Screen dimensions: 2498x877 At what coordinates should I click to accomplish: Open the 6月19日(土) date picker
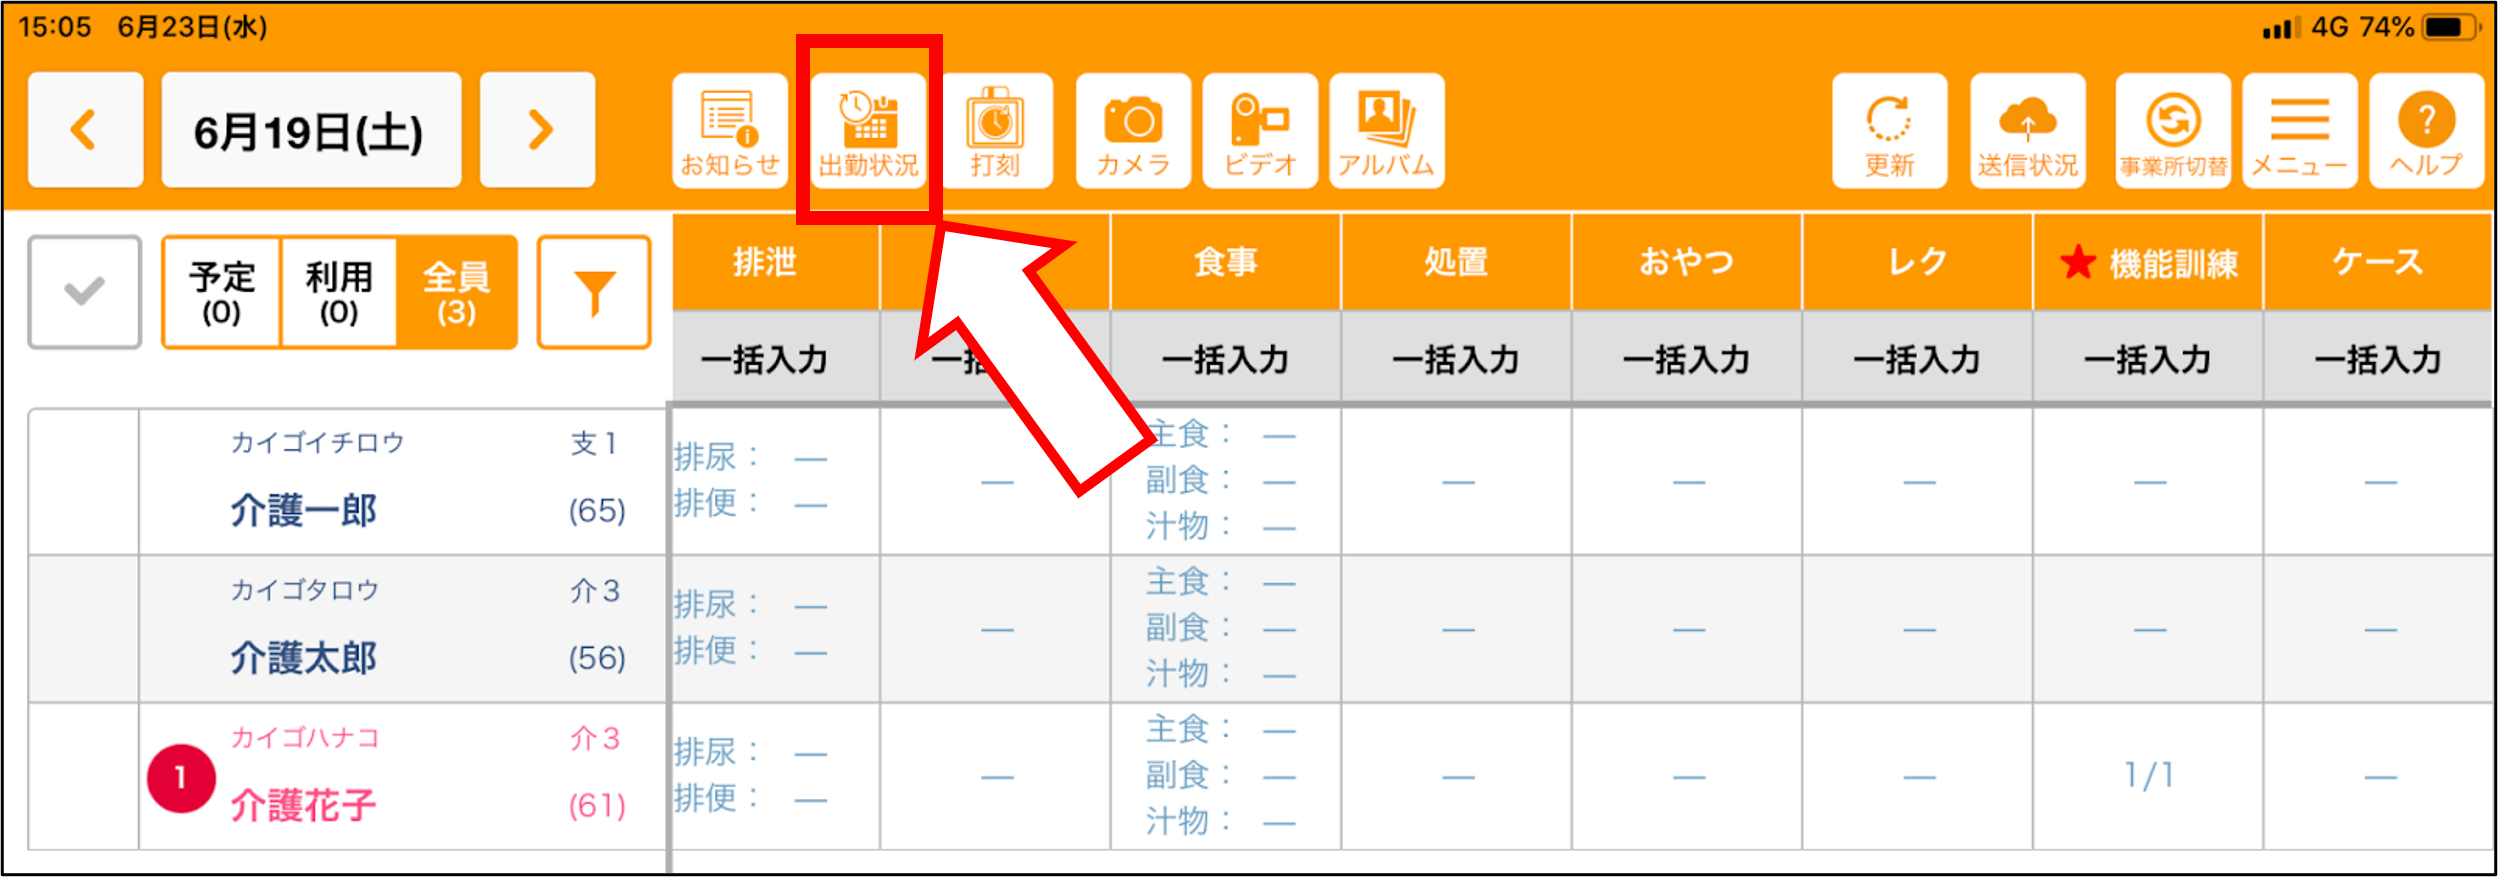(311, 130)
